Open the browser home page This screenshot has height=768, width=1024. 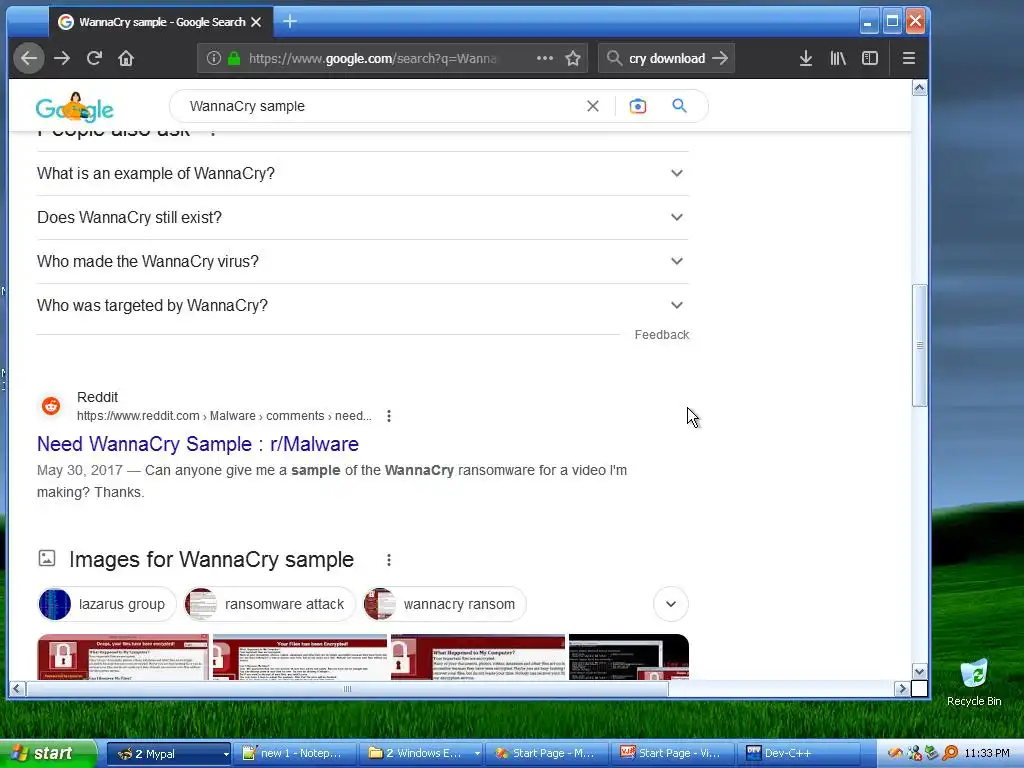tap(126, 58)
